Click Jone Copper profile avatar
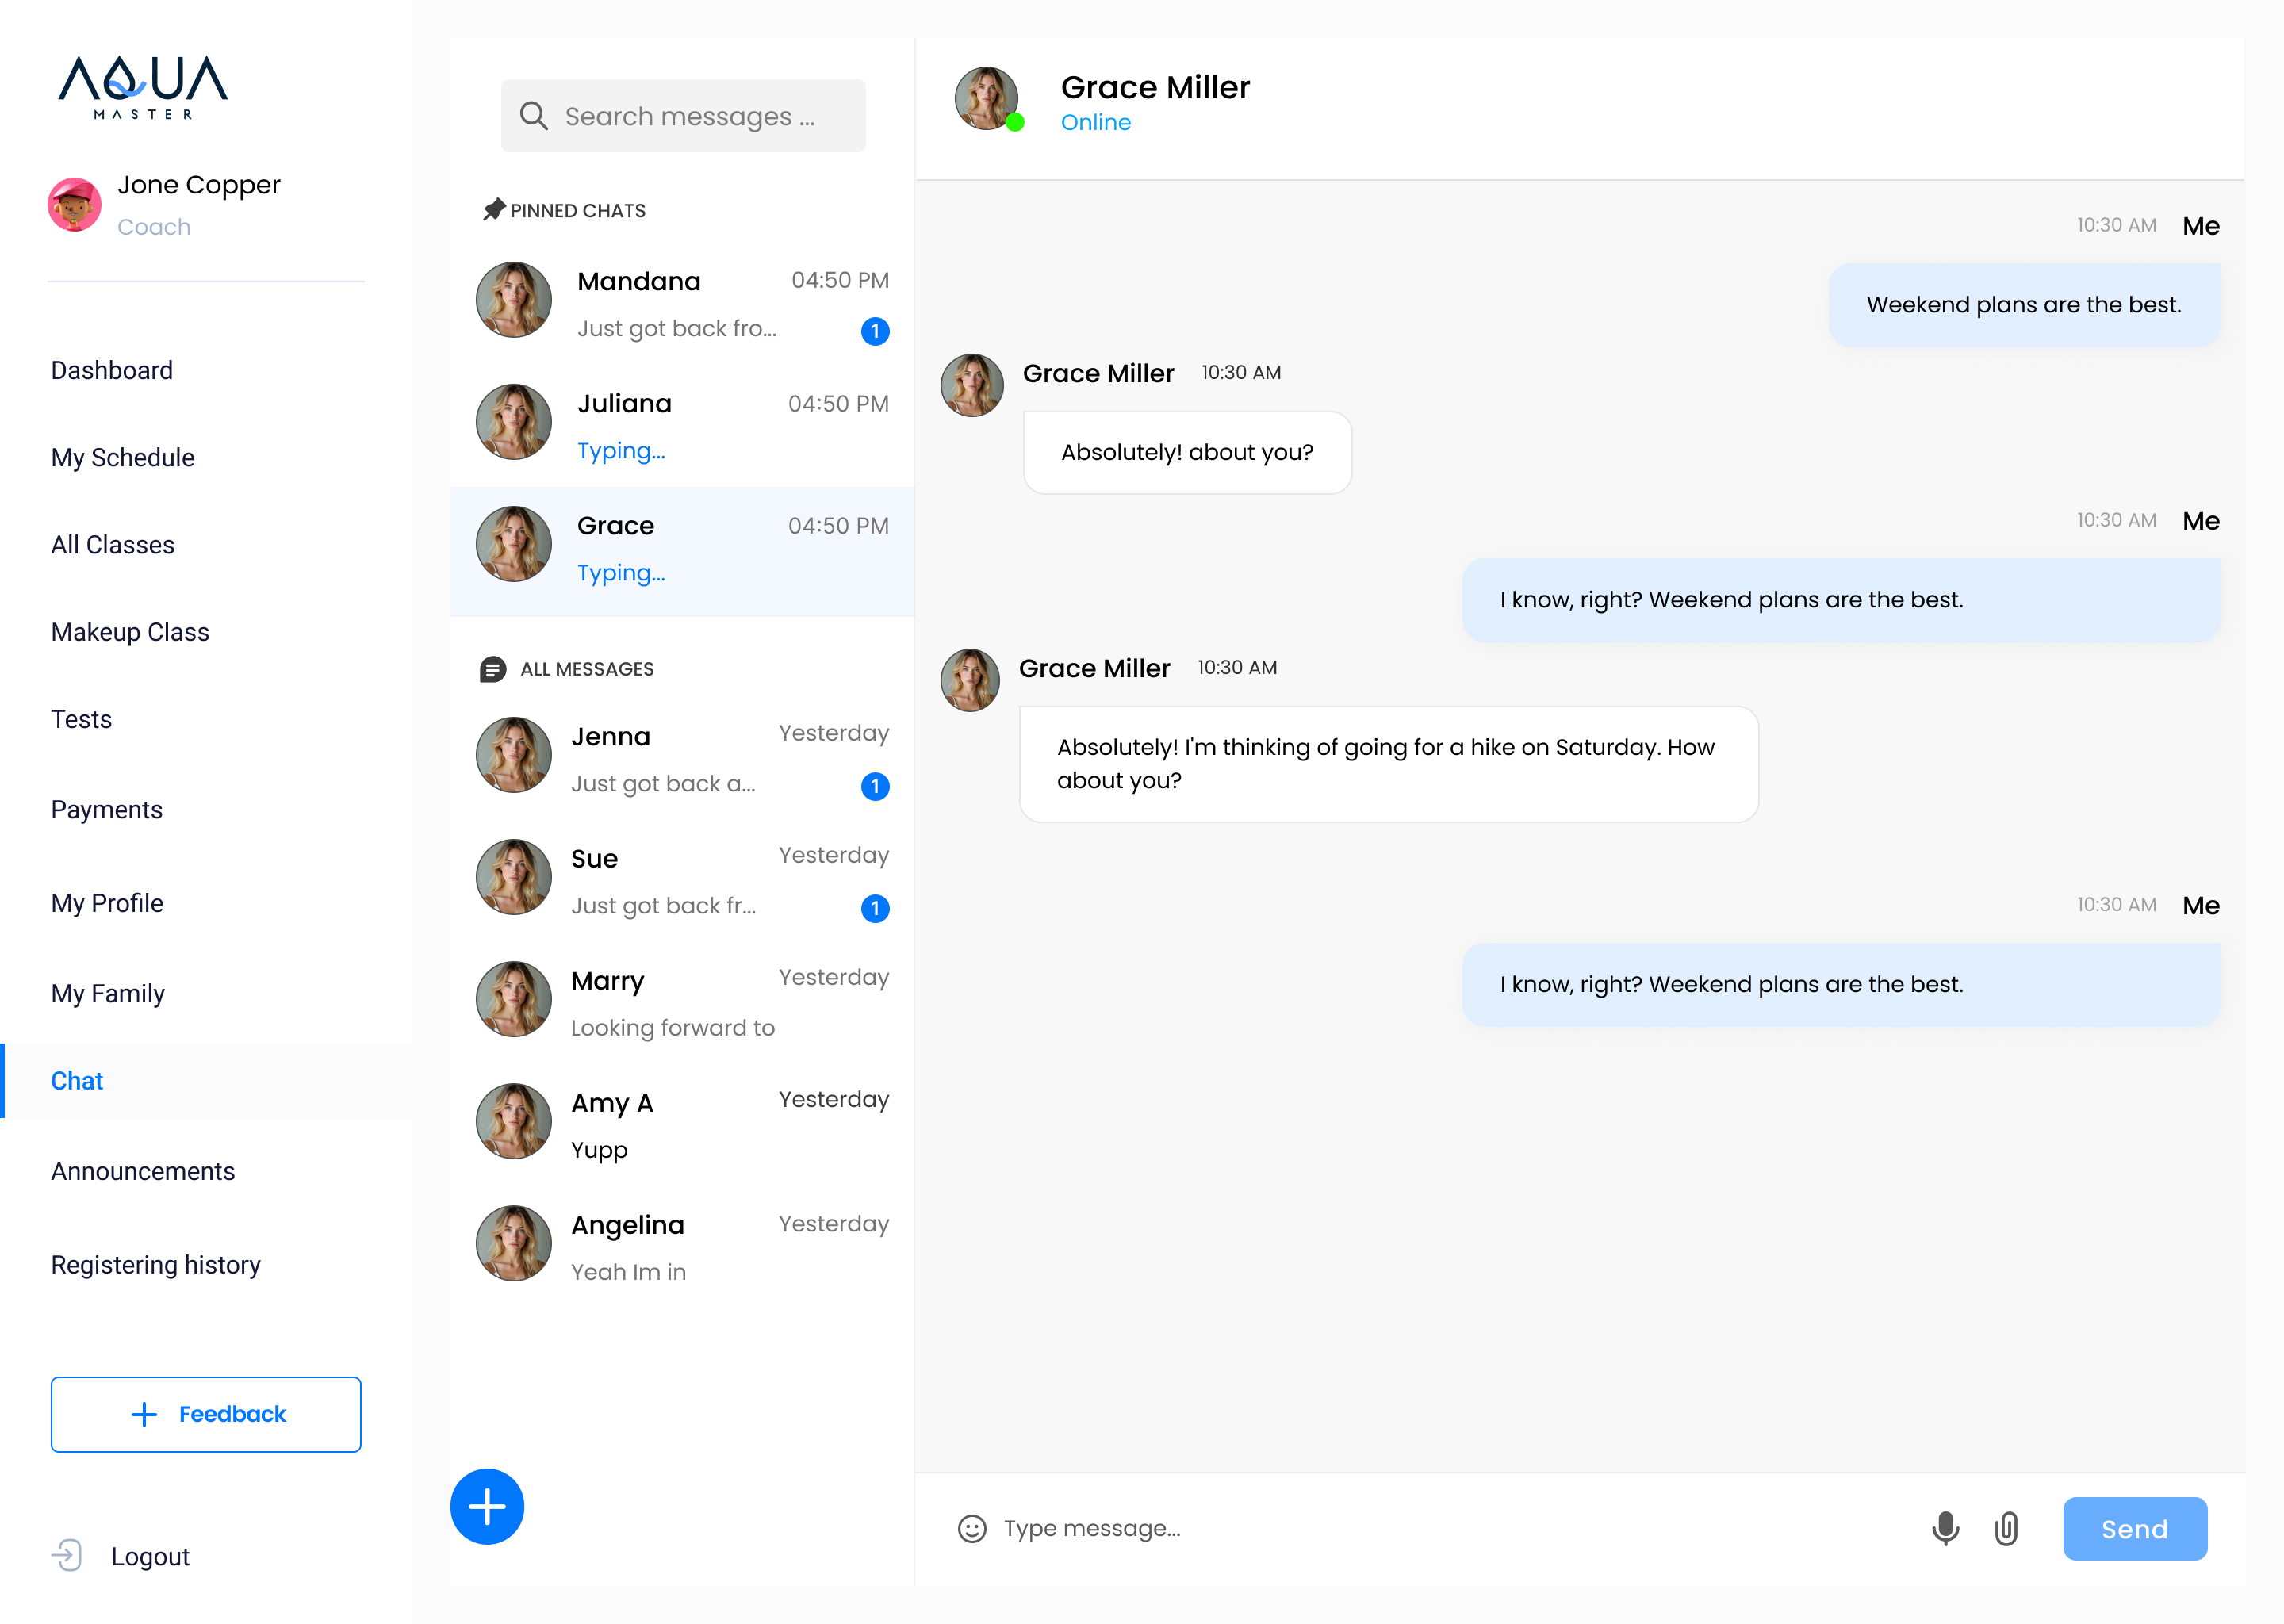This screenshot has height=1624, width=2284. point(75,205)
